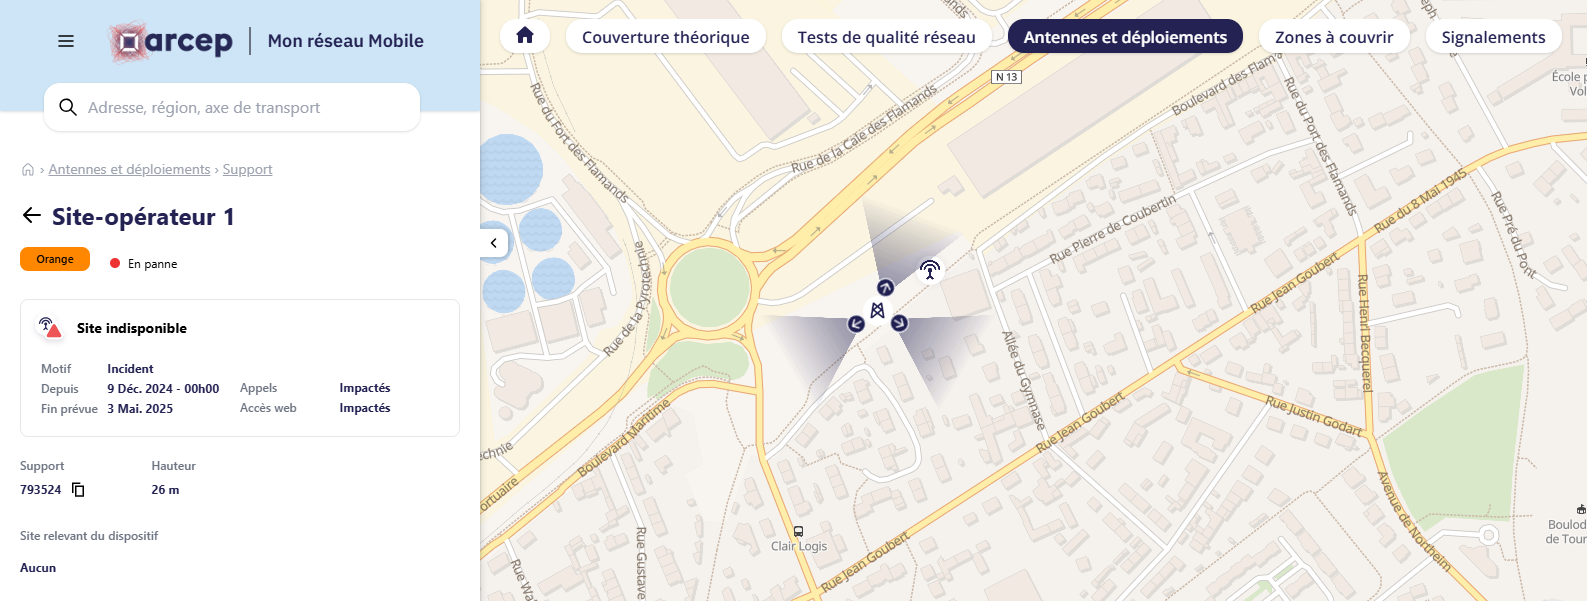Focus the address search field

point(232,107)
